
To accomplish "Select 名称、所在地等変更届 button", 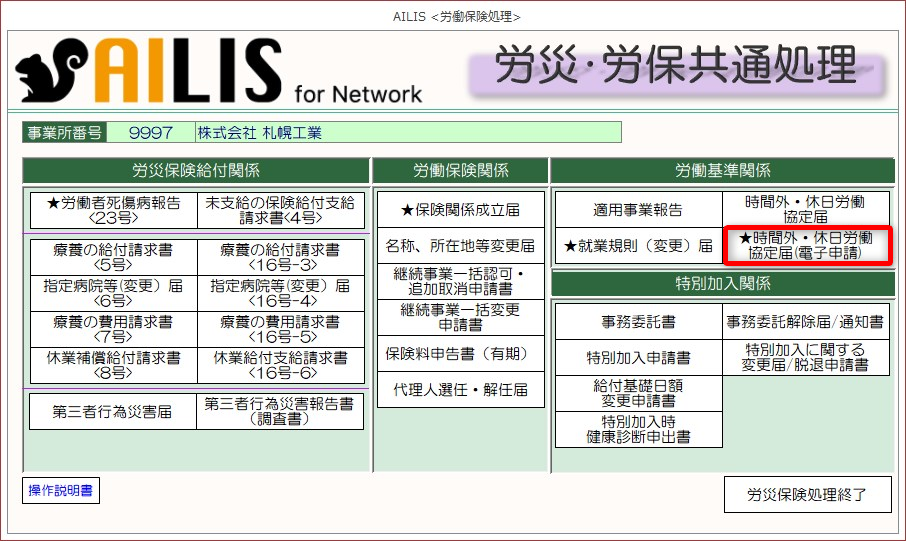I will (461, 245).
